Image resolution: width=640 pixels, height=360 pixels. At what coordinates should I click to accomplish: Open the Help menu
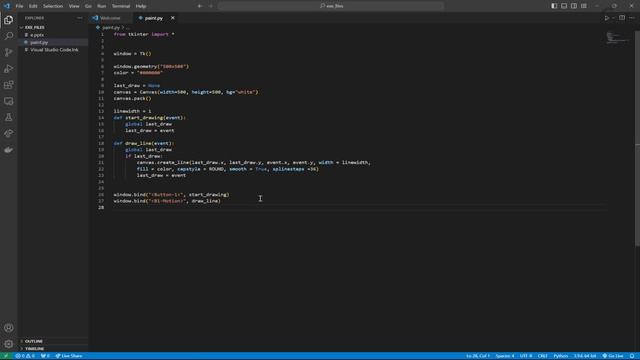click(x=141, y=6)
